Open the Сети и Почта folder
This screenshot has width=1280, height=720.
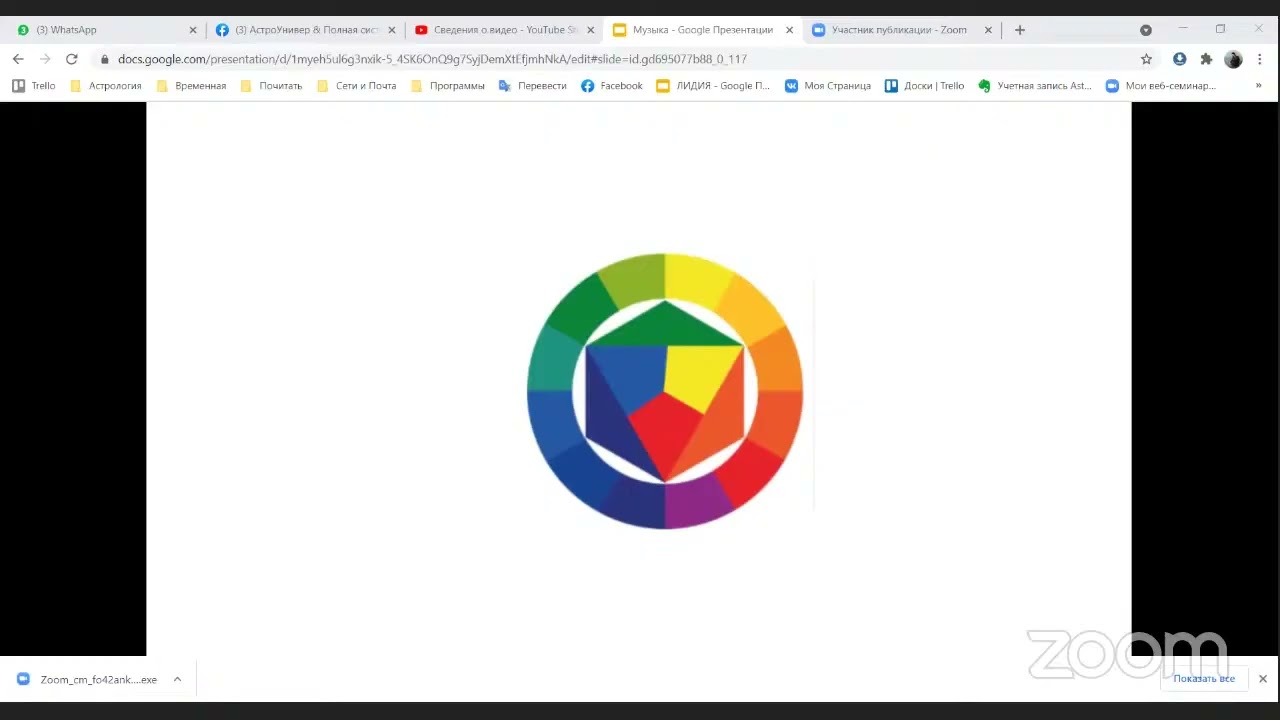click(x=356, y=86)
